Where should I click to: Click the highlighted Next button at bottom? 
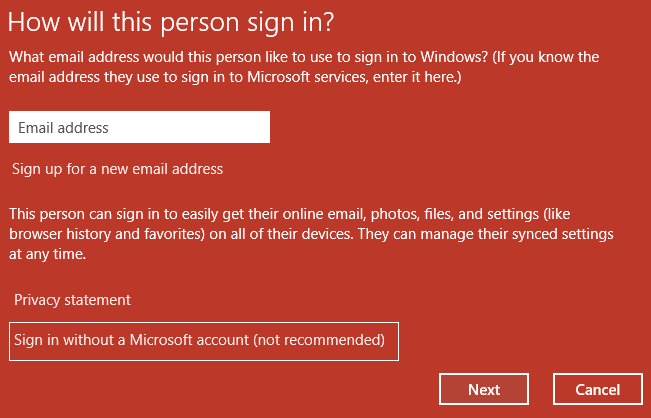click(x=484, y=390)
